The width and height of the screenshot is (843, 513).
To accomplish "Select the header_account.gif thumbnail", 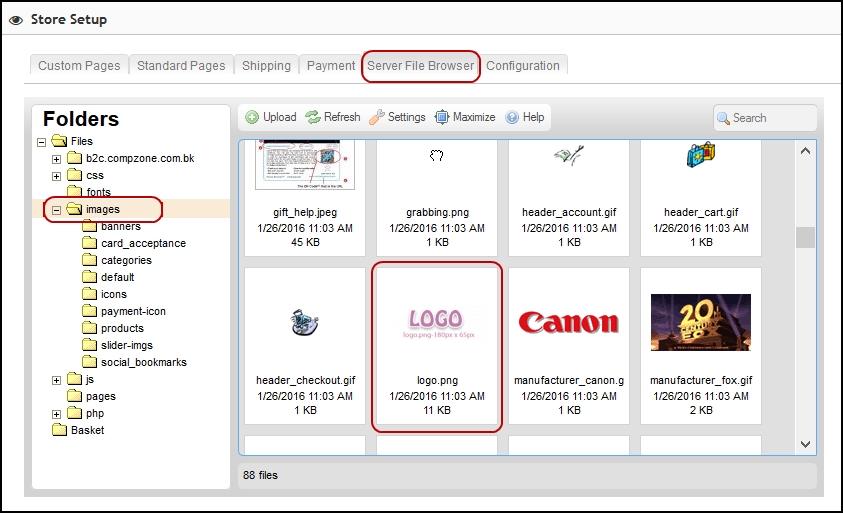I will click(x=569, y=155).
